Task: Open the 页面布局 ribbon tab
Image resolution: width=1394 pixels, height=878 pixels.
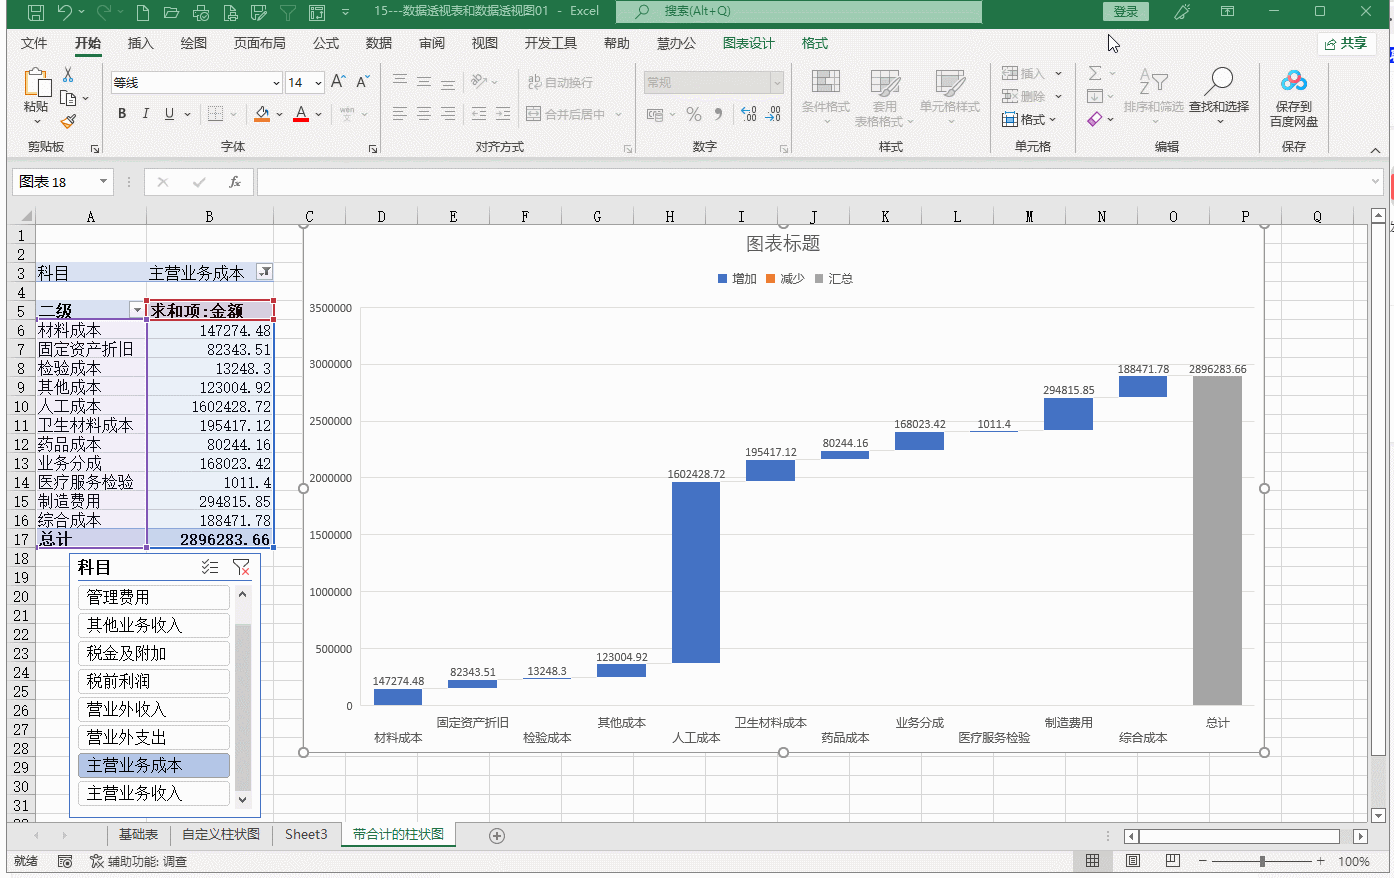Action: point(260,43)
